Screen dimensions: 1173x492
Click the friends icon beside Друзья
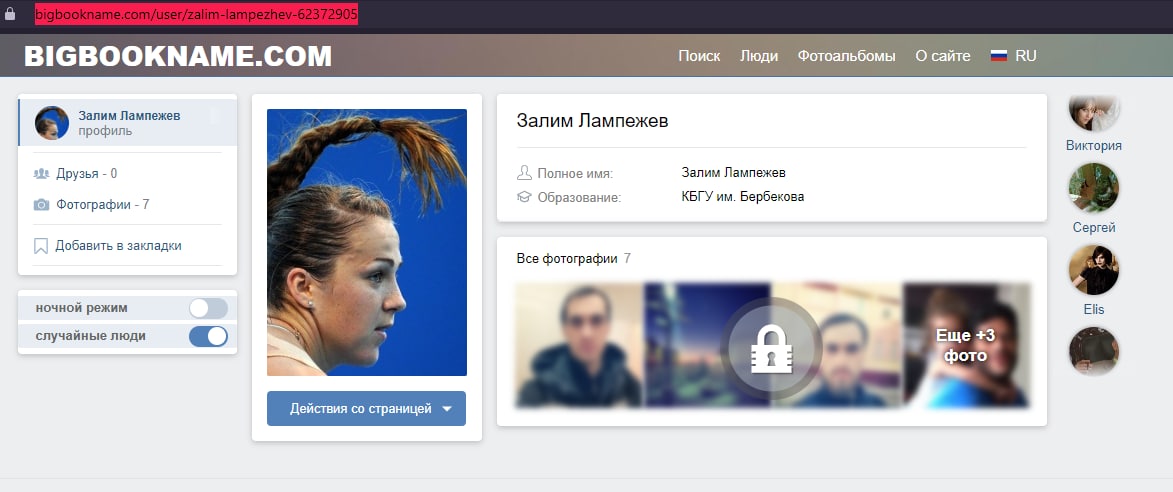41,173
